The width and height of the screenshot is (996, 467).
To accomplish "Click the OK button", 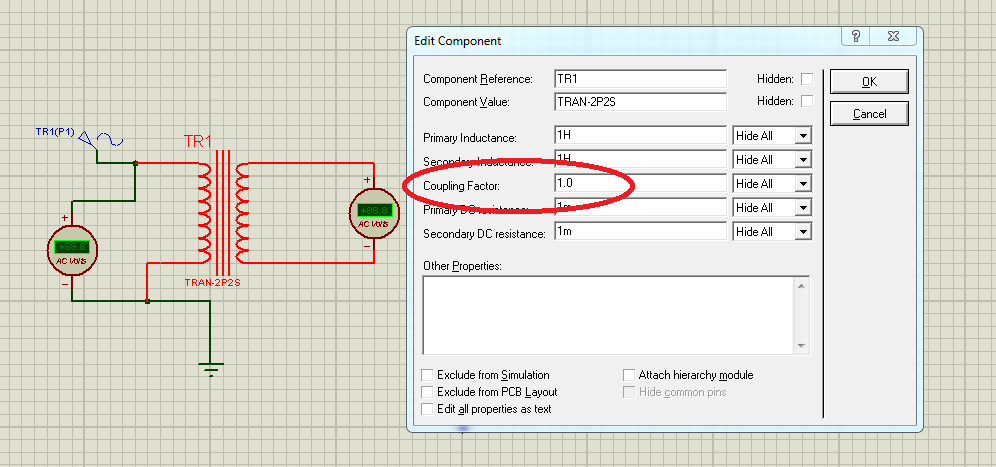I will point(869,82).
